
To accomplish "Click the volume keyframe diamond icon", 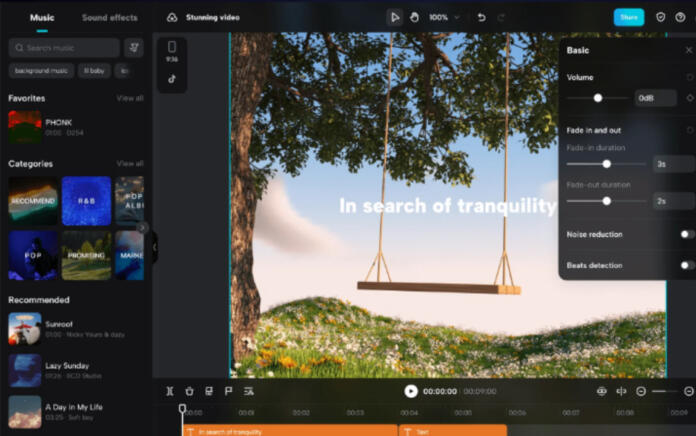I will pyautogui.click(x=690, y=98).
